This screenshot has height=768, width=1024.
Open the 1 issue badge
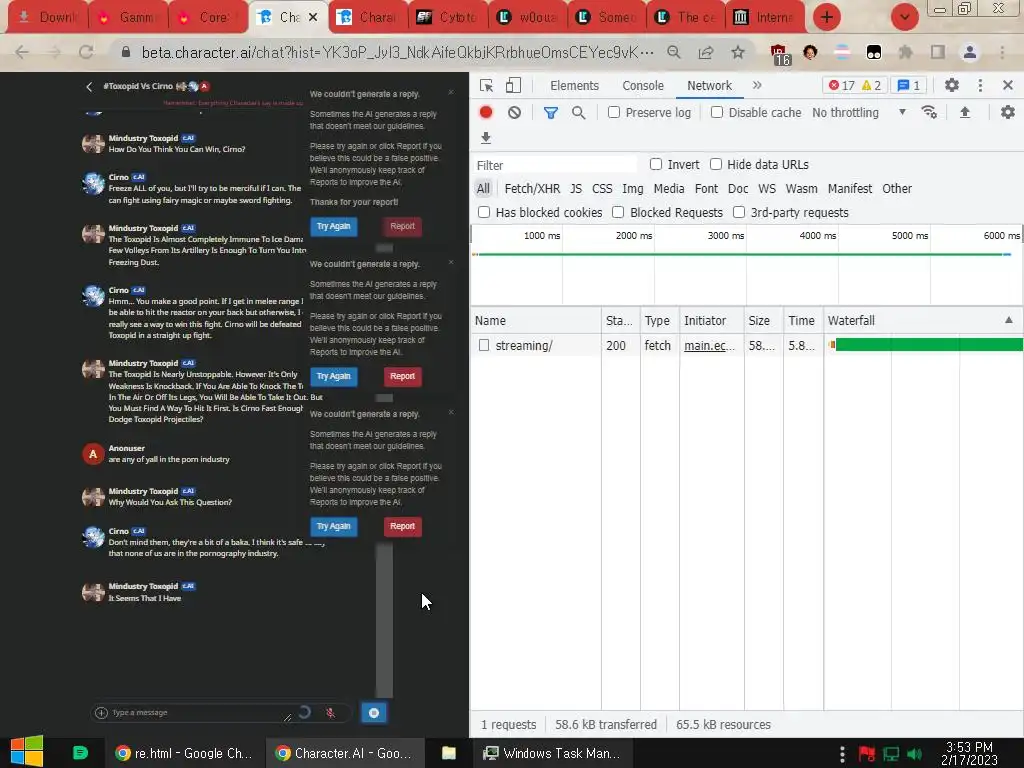pyautogui.click(x=908, y=85)
